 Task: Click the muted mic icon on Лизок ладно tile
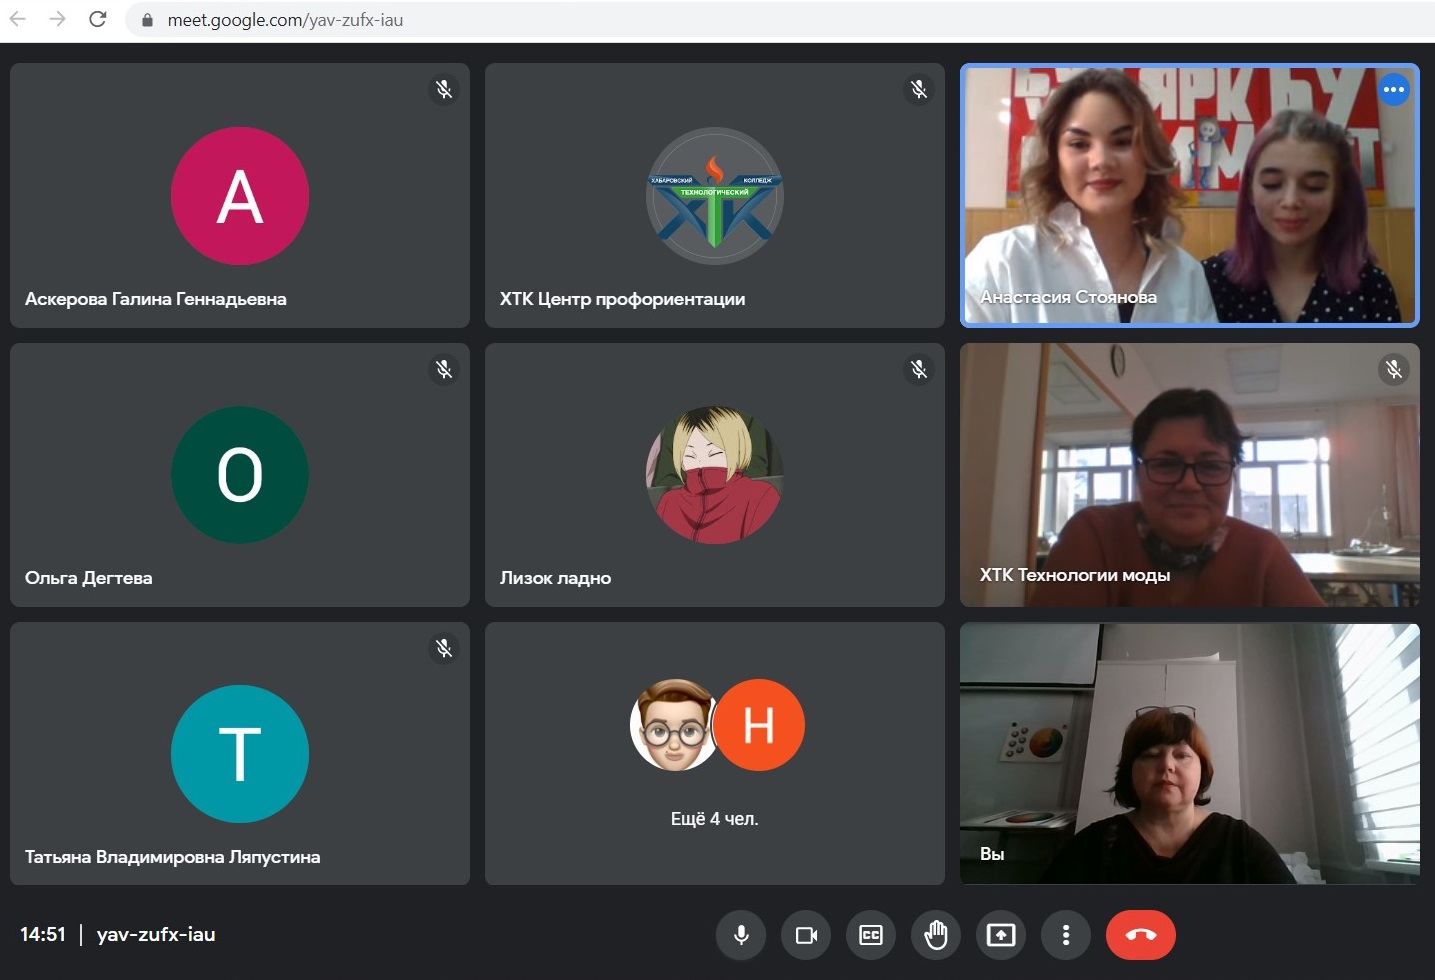pos(919,370)
